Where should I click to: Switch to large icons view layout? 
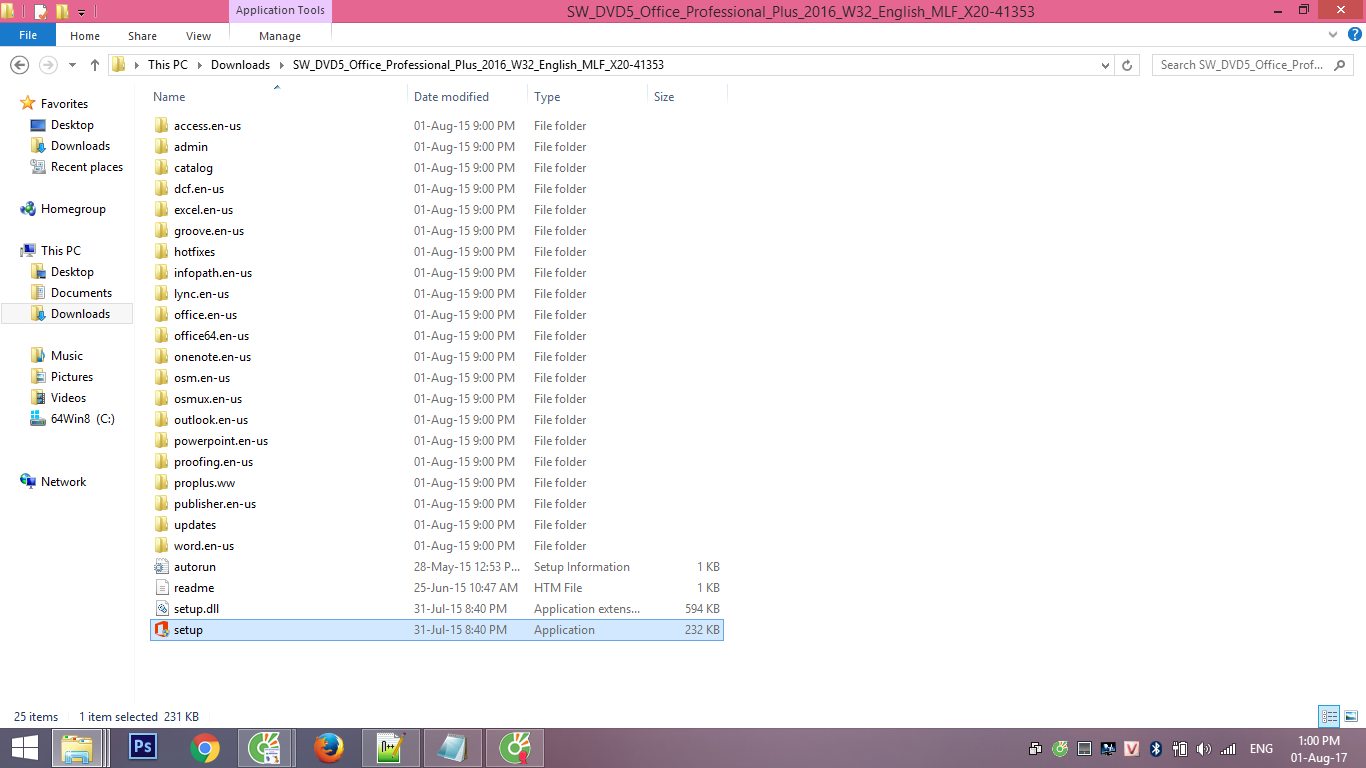(1350, 716)
